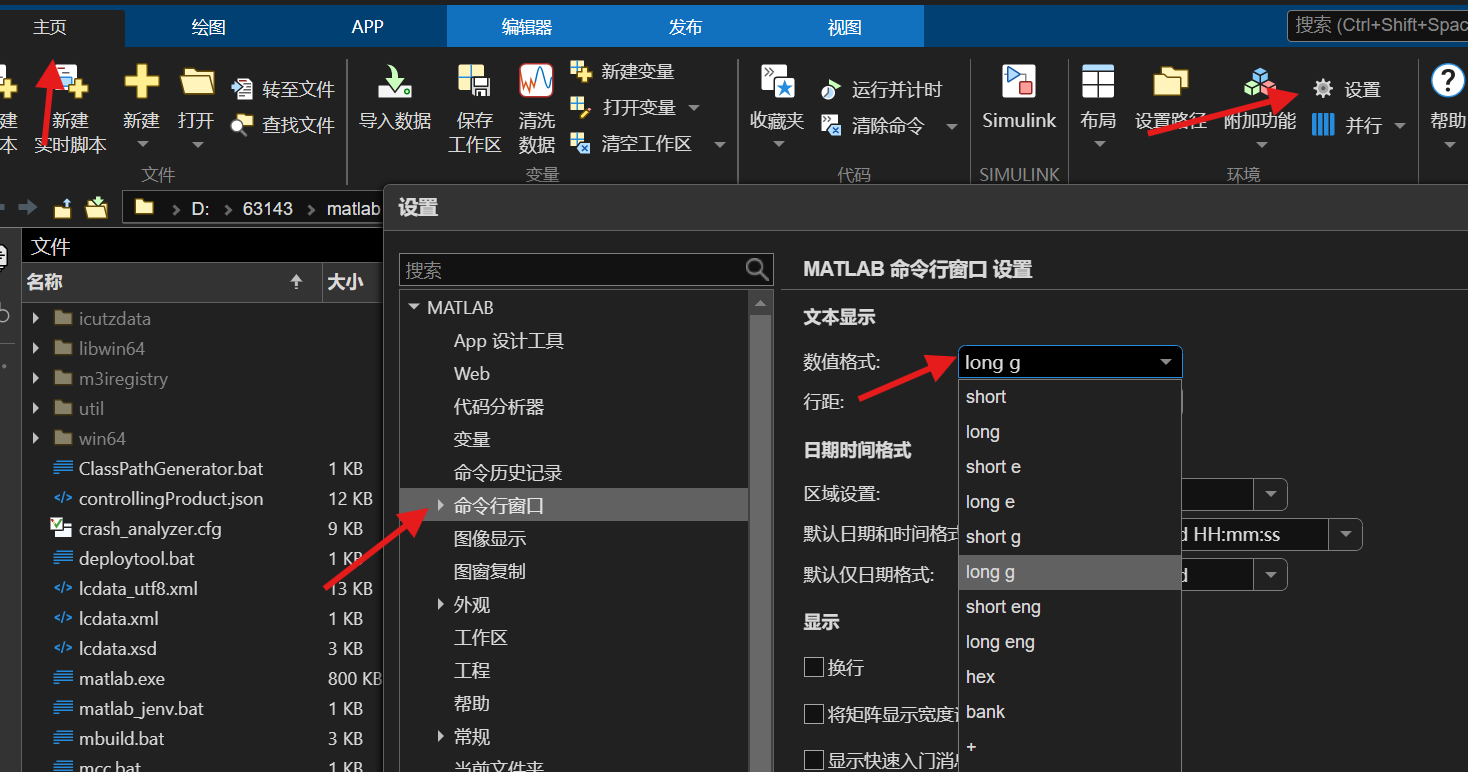Click 清洗数据 (Clean Data) icon
The height and width of the screenshot is (772, 1468).
[x=536, y=81]
